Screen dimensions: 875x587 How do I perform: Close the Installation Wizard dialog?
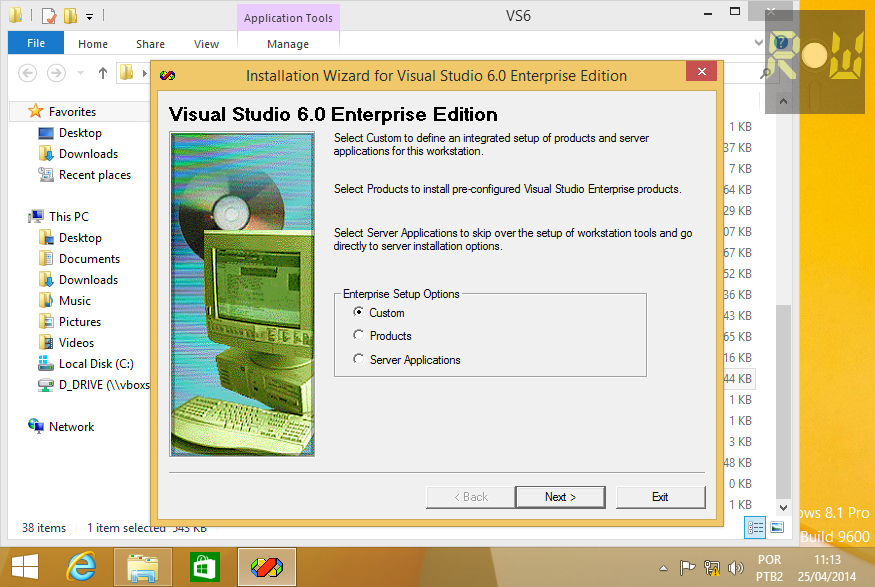(x=701, y=71)
